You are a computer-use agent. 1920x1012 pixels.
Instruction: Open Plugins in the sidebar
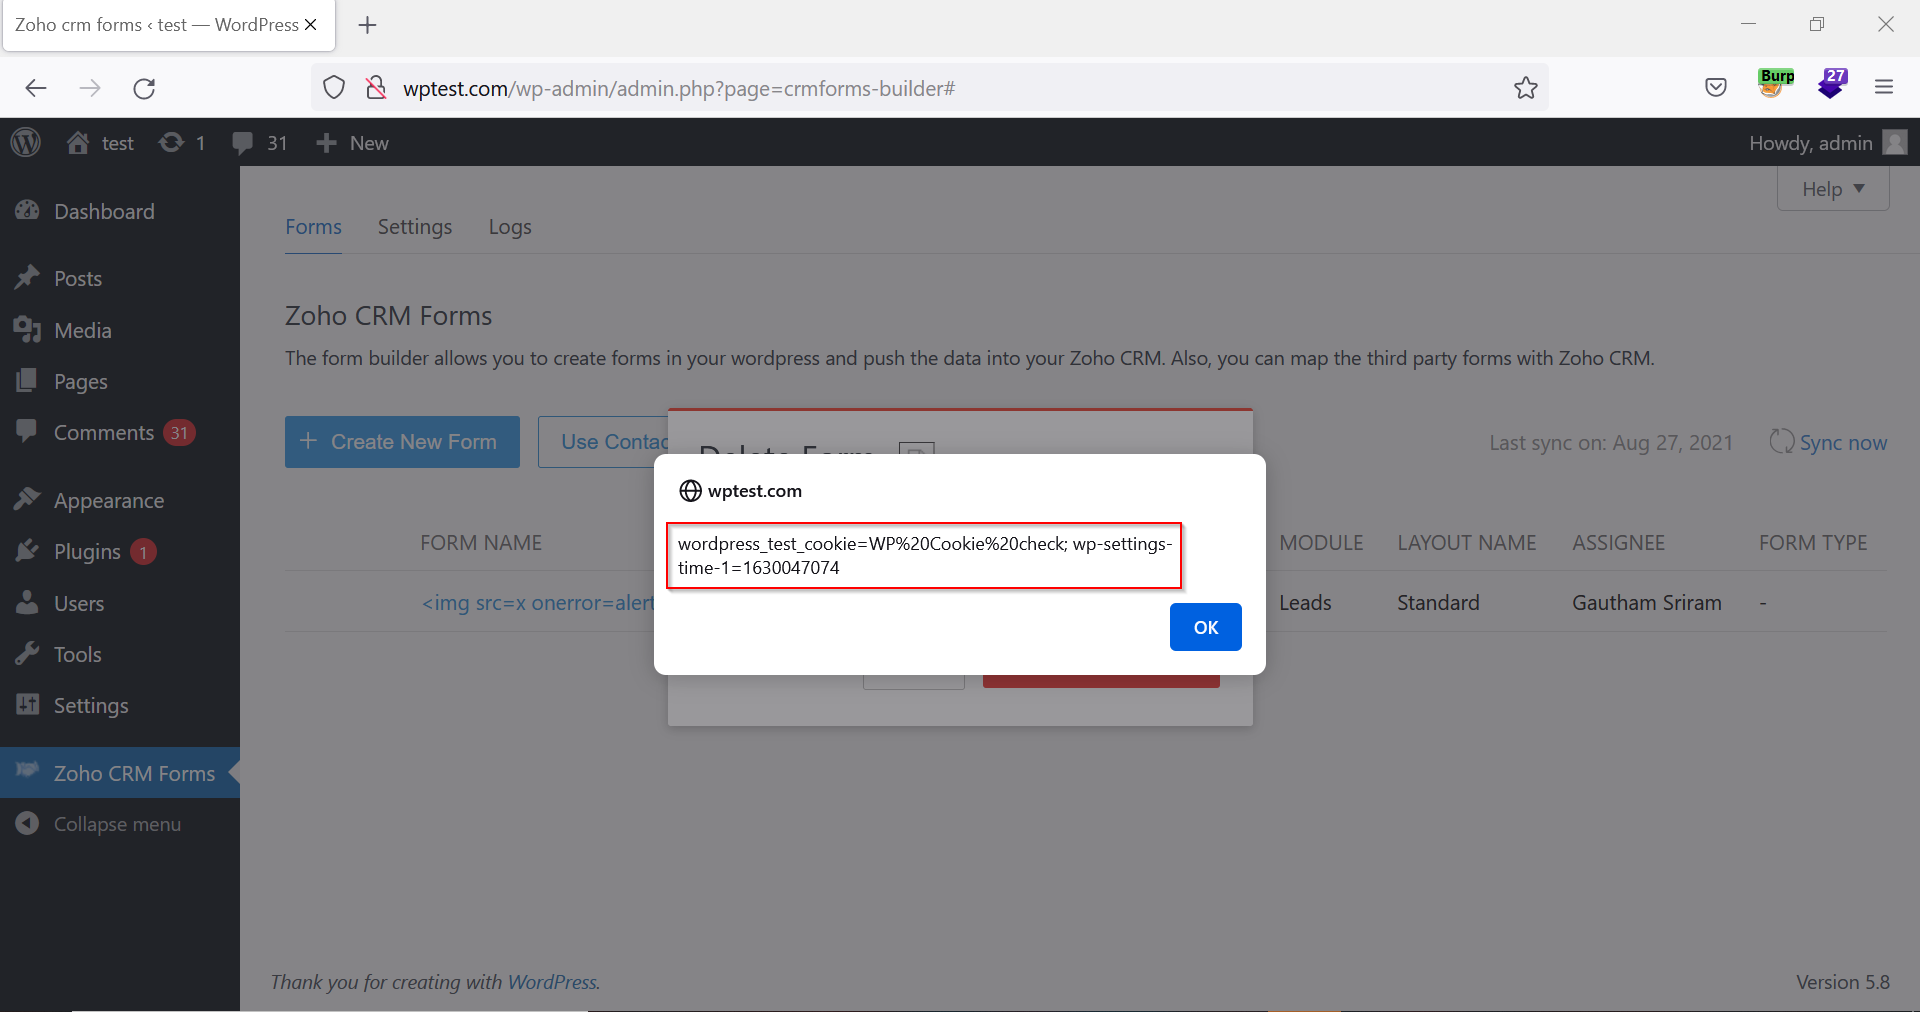pos(87,552)
